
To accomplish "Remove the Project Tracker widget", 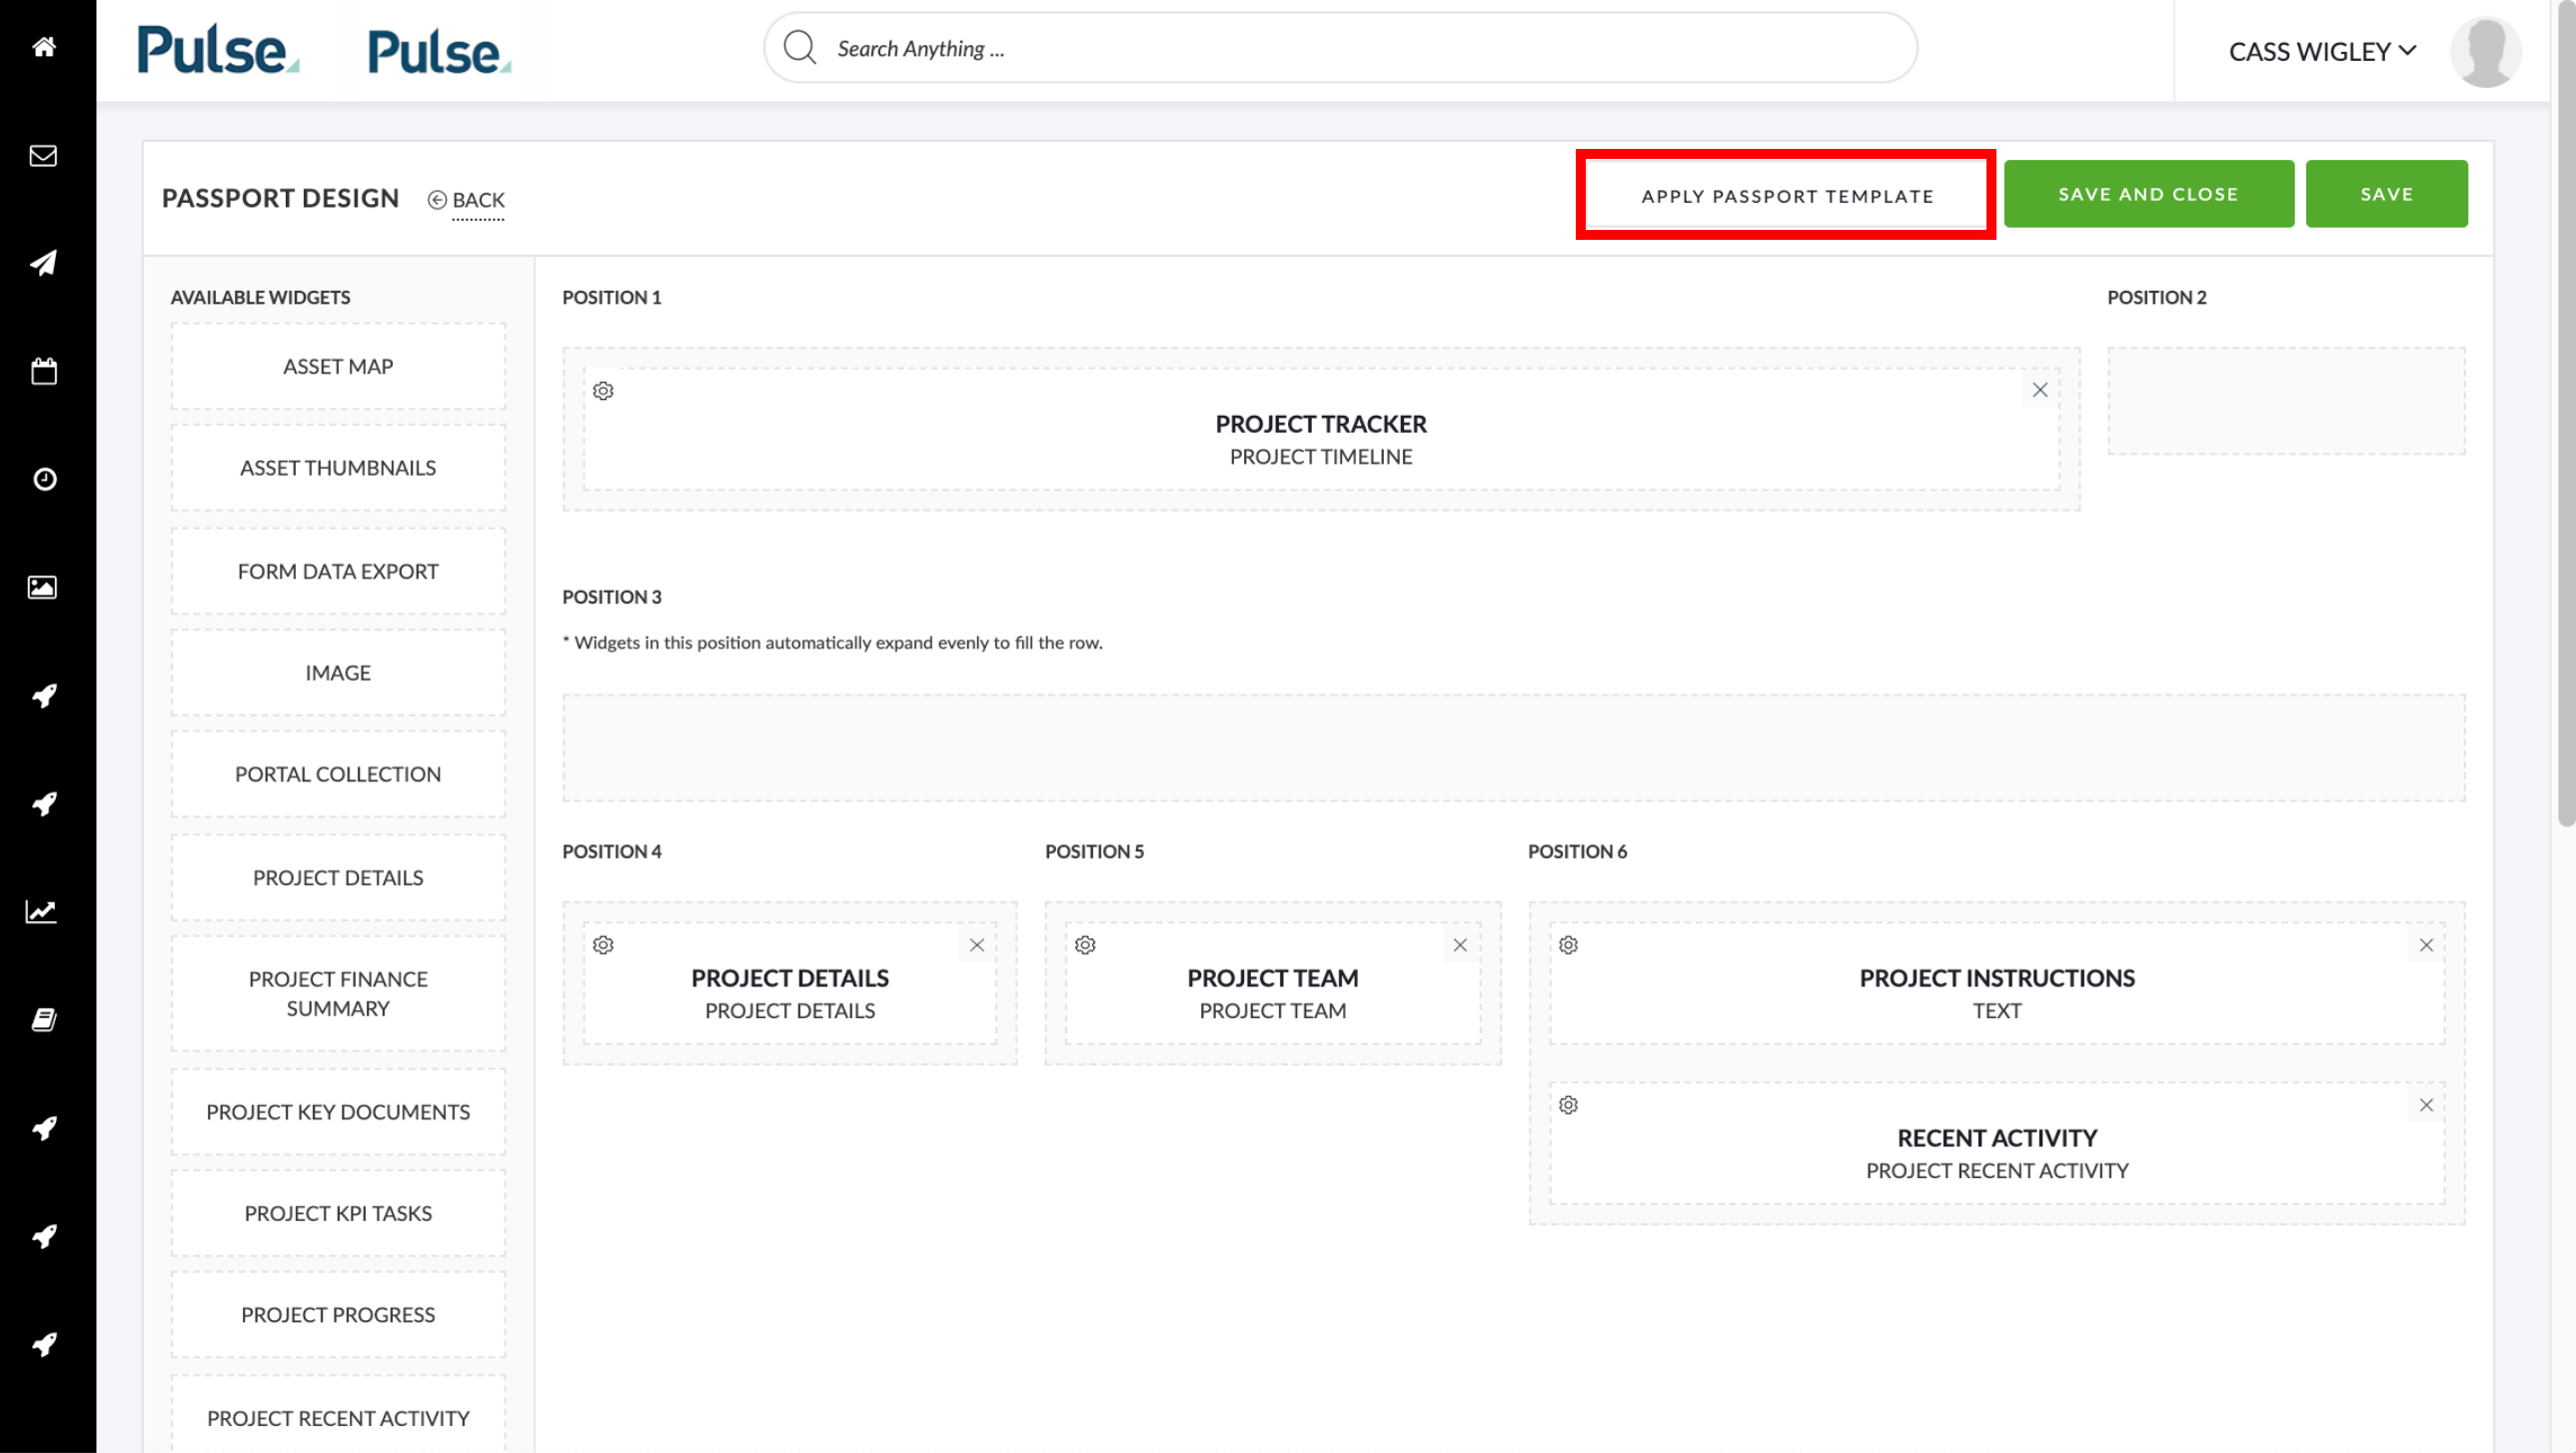I will pyautogui.click(x=2040, y=390).
